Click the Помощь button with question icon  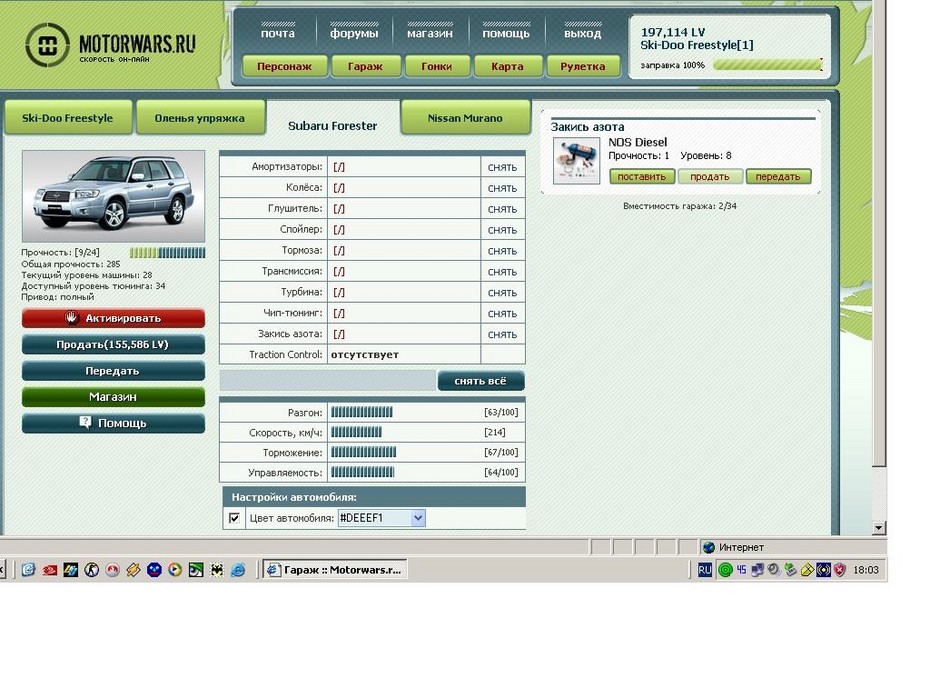point(113,423)
